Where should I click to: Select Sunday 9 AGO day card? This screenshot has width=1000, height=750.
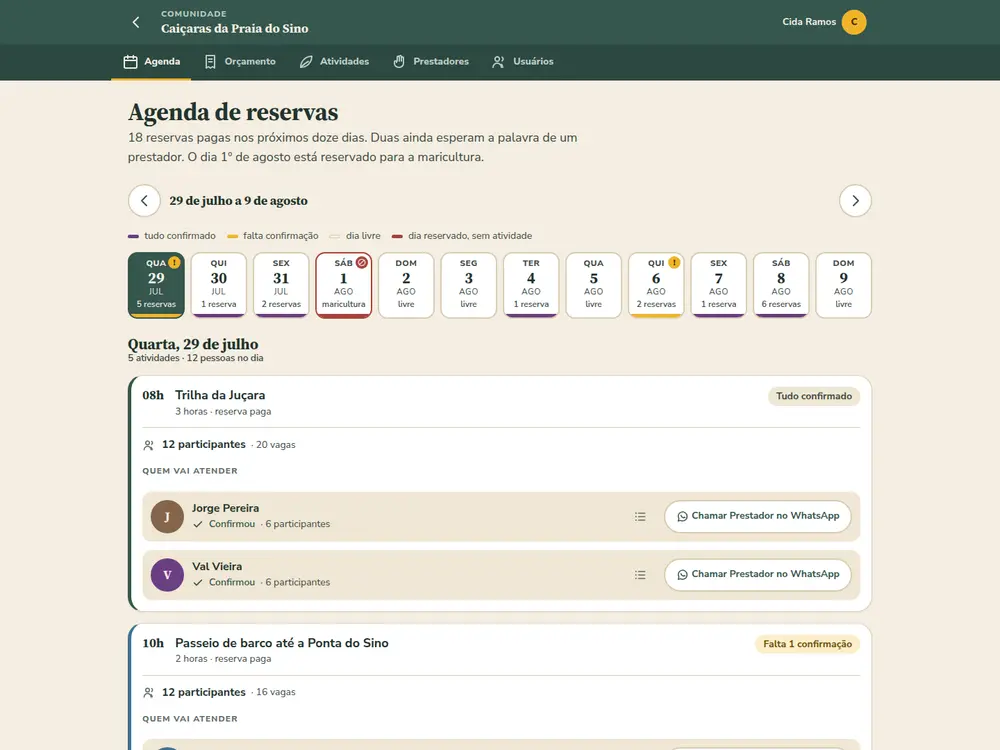click(844, 285)
